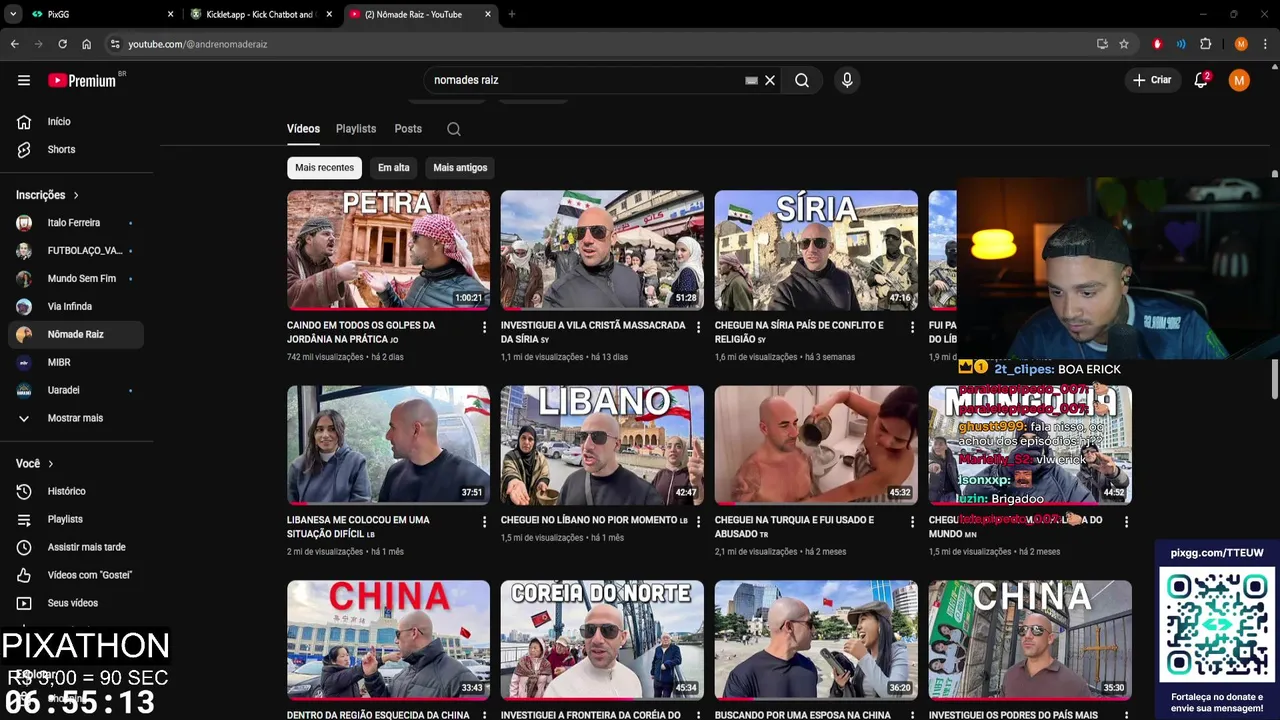Open title "CAINDO EM TODOS OS GOLPES DA JORDÂNIA"
Screen dimensions: 1280x720
pyautogui.click(x=361, y=332)
